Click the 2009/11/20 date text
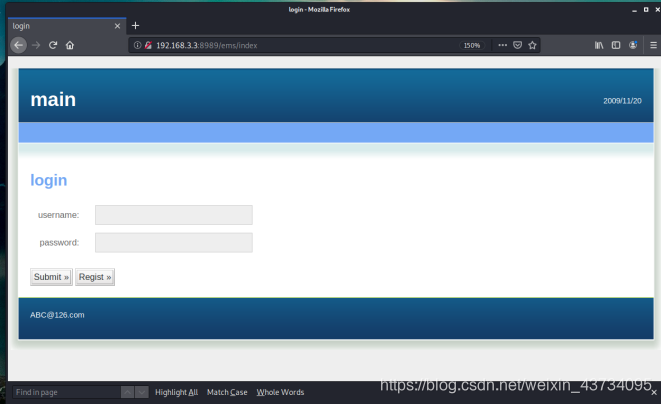Screen dimensions: 662x404 (622, 101)
